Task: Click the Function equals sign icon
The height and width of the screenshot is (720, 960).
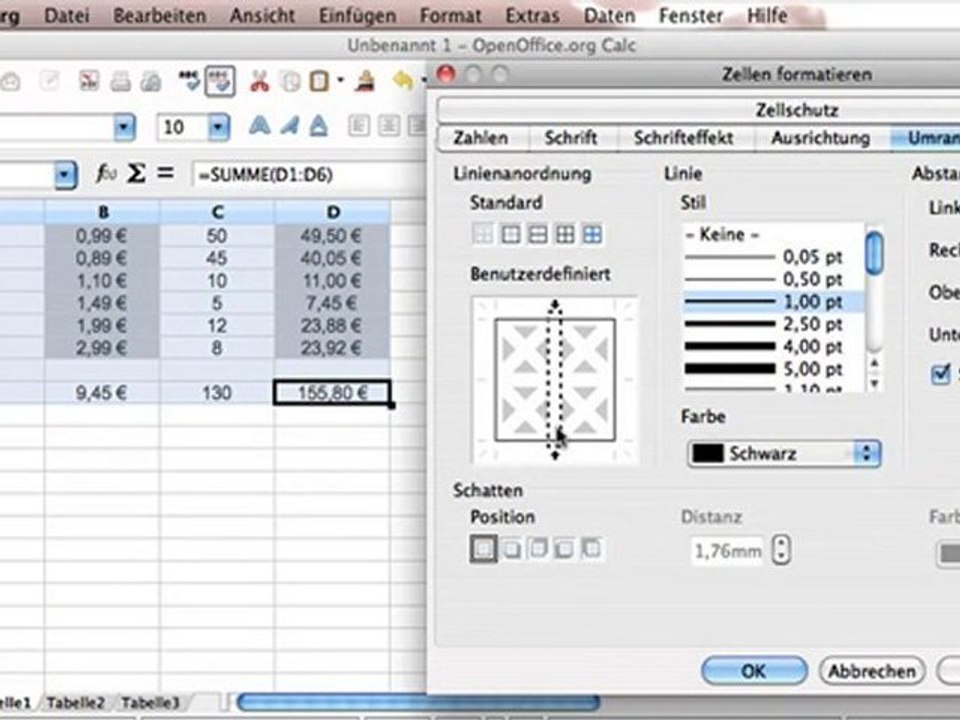Action: [165, 173]
